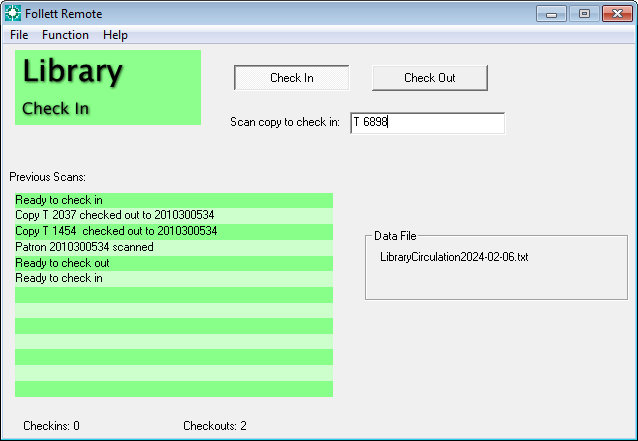
Task: Select 'Copy T 2037 checked out' scan entry
Action: pos(115,215)
